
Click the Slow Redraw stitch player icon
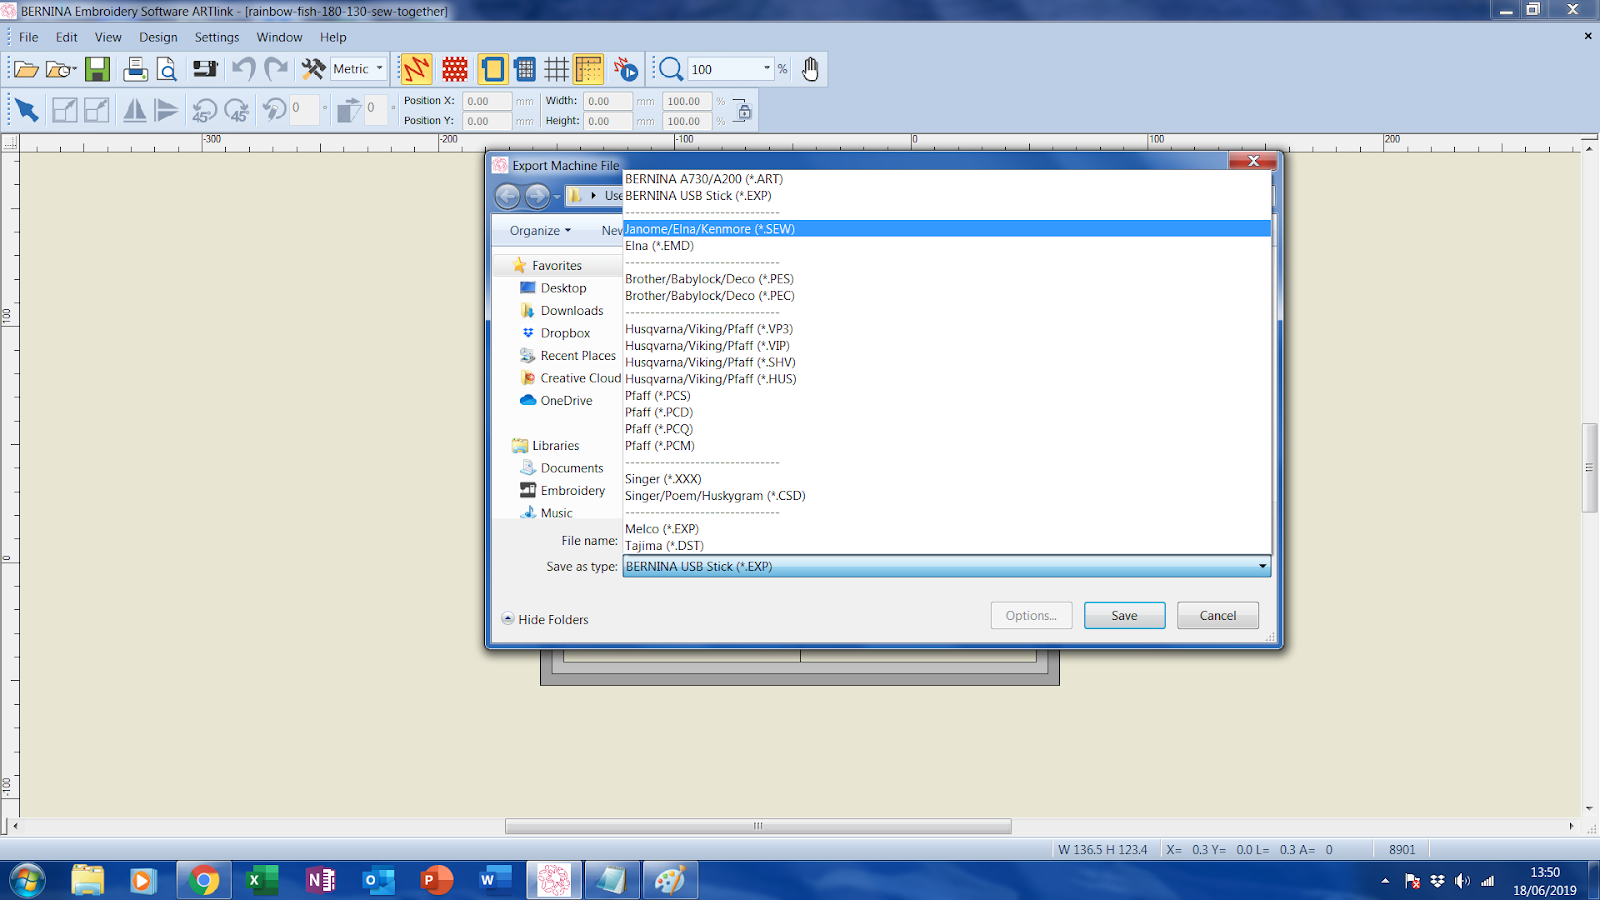[626, 69]
